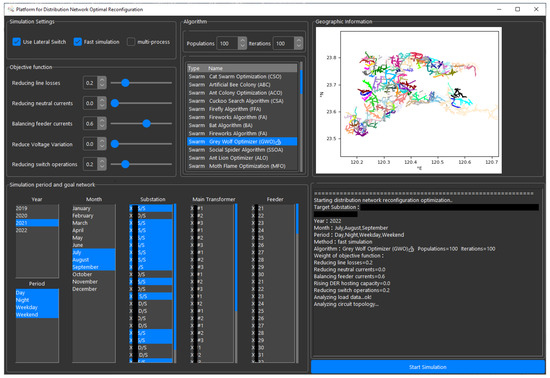This screenshot has width=550, height=378.
Task: Select June in Month list
Action: [93, 245]
